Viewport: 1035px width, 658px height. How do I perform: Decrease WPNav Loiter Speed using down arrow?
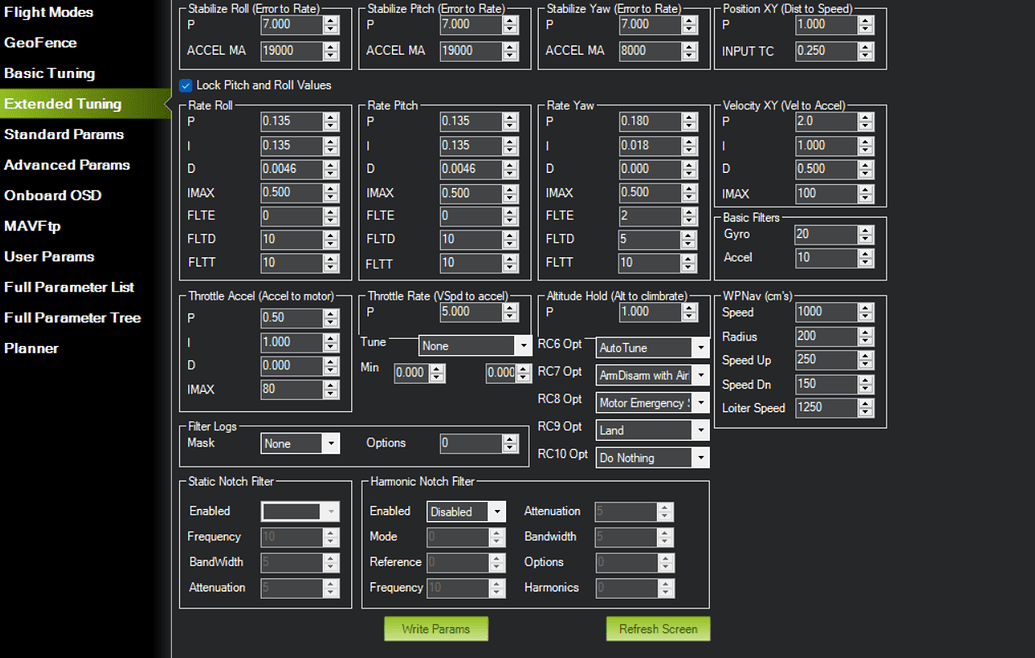coord(866,412)
